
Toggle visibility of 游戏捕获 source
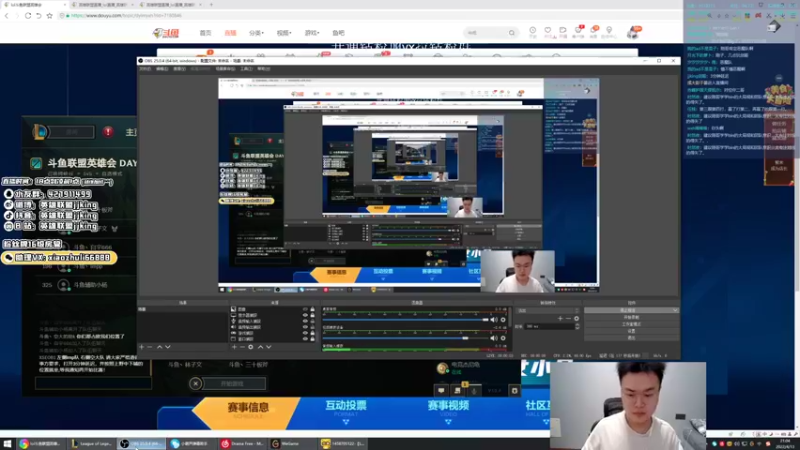pos(305,333)
